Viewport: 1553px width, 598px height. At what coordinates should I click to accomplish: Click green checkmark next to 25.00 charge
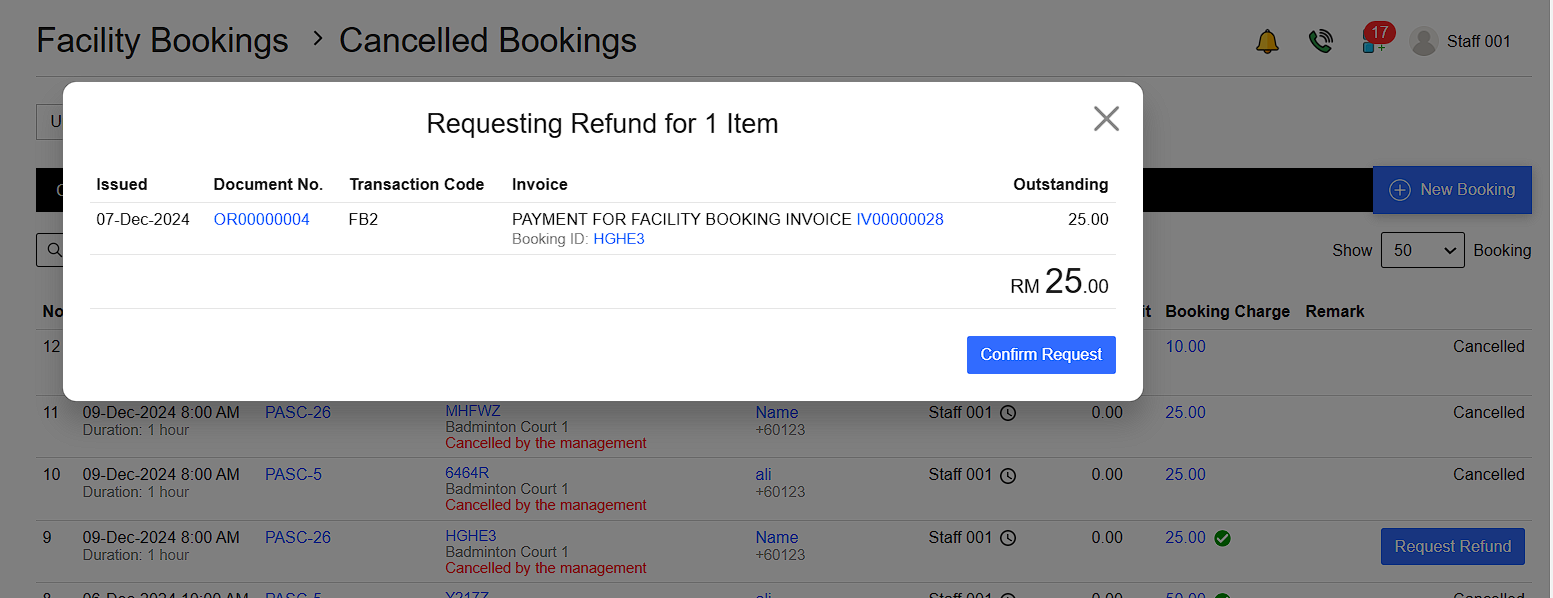1222,538
